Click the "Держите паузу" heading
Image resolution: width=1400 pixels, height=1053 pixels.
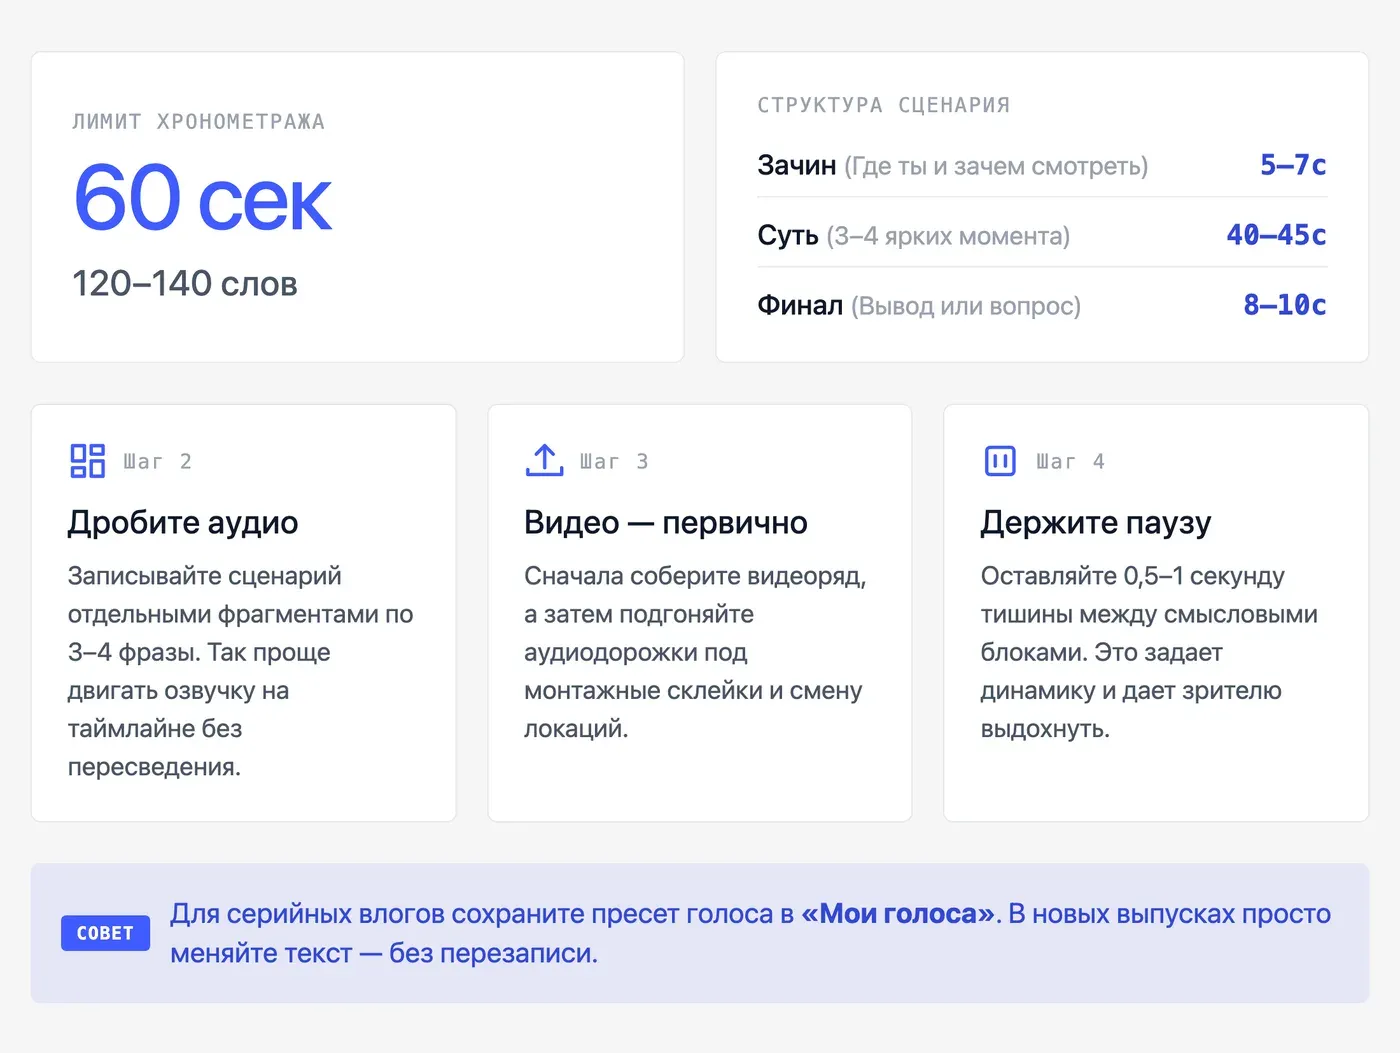(1096, 522)
